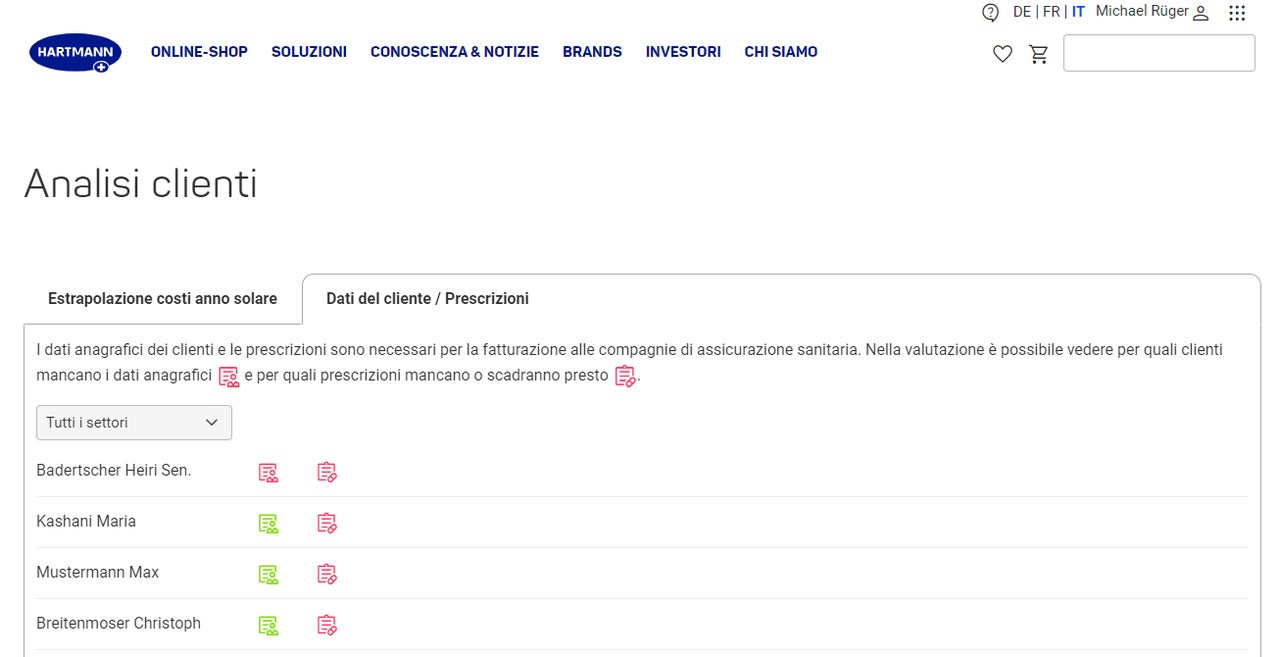This screenshot has height=657, width=1280.
Task: Click the prescription icon for Kashani Maria
Action: coord(327,523)
